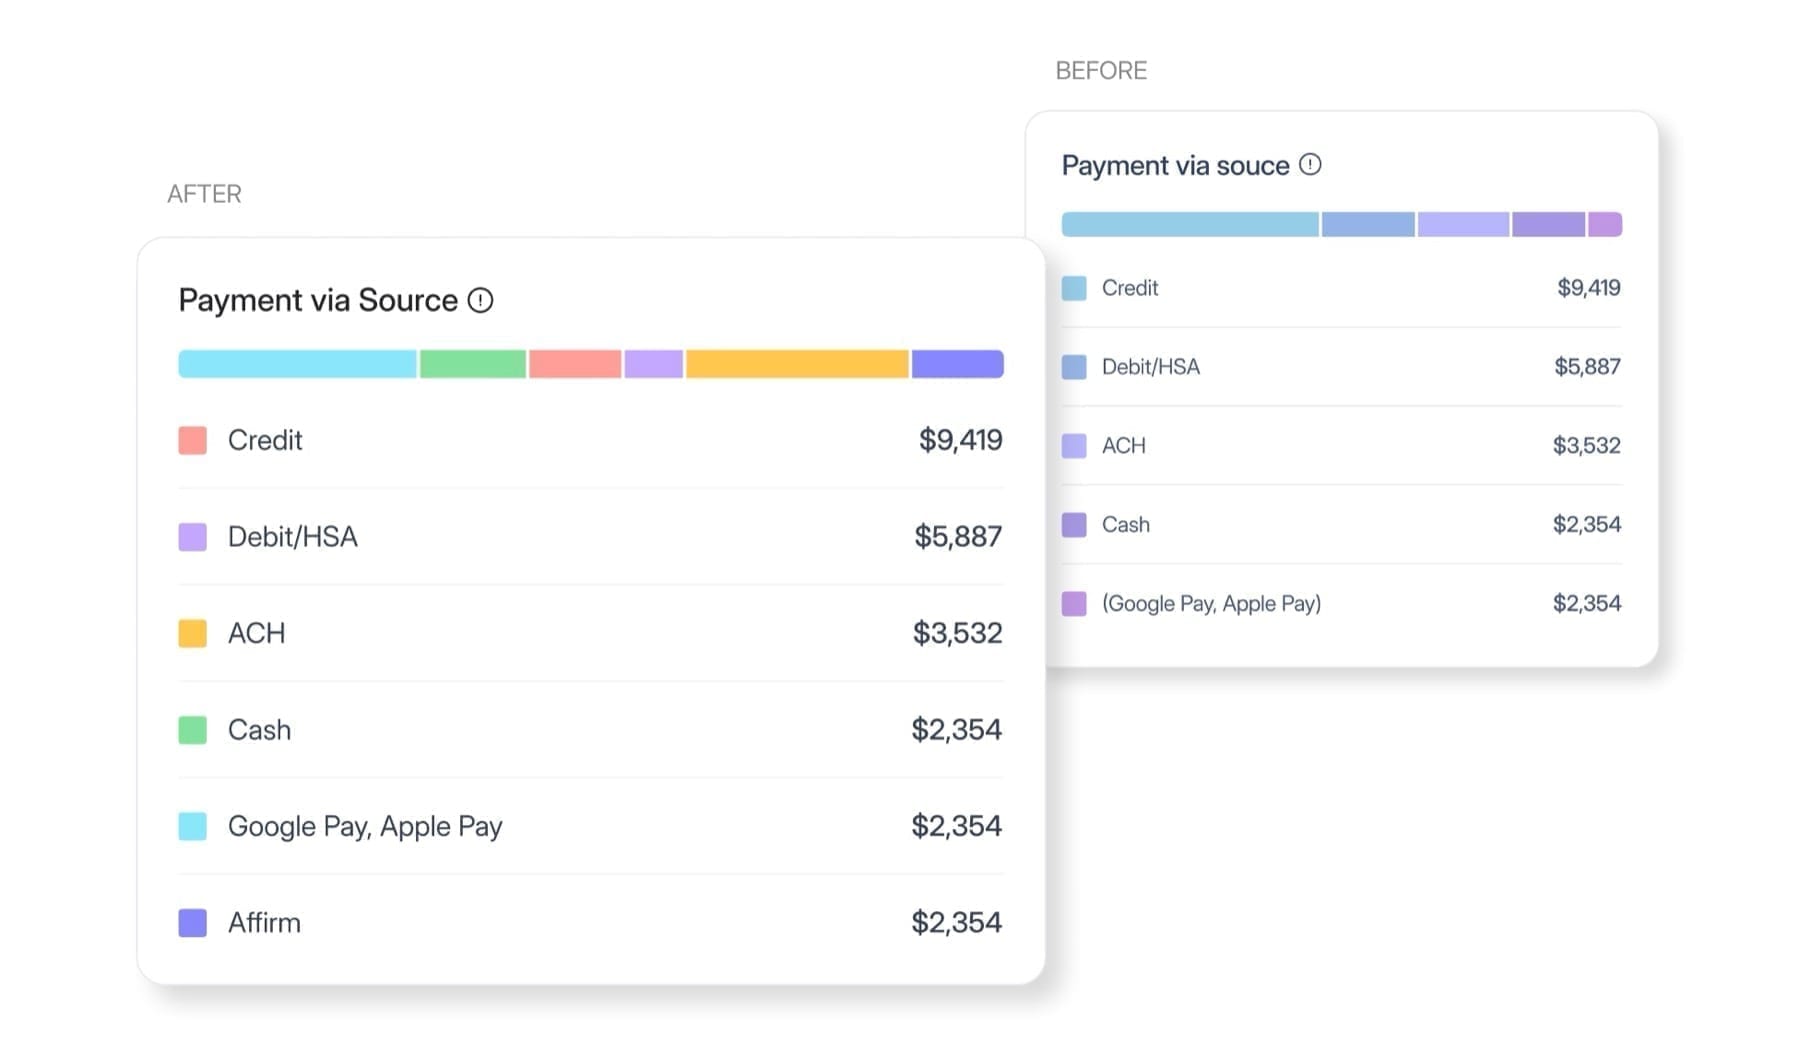Screen dimensions: 1800x1056
Task: Click 'ACH' label in After card
Action: point(257,633)
